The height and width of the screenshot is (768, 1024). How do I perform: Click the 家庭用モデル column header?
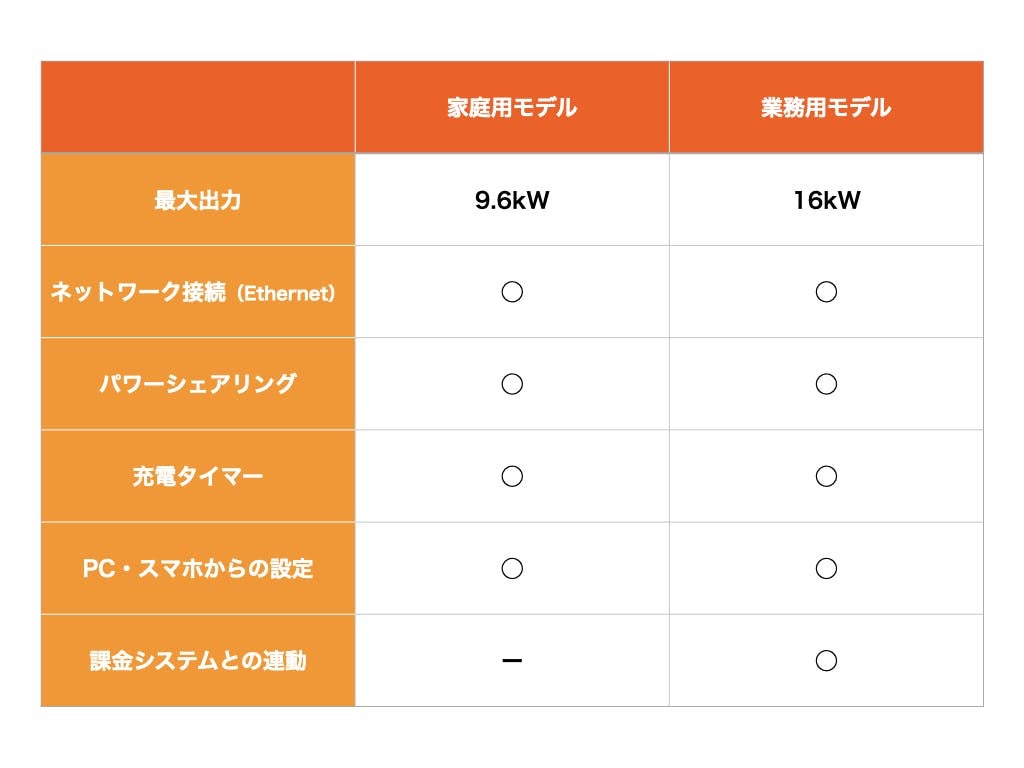tap(512, 108)
